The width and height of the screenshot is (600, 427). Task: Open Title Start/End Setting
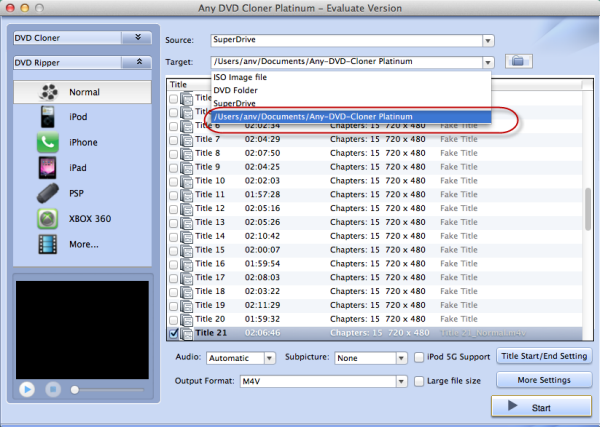click(544, 356)
